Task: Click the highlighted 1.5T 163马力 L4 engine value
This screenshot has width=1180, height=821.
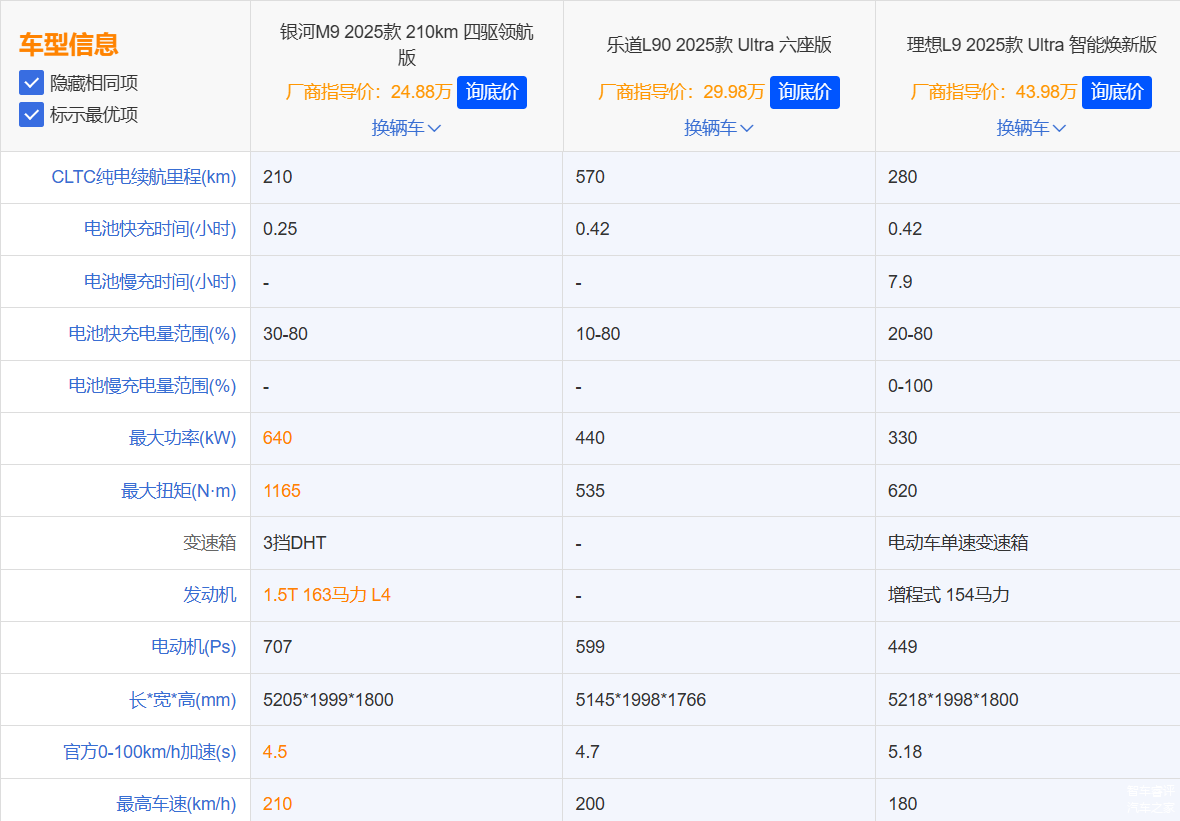Action: pos(326,595)
